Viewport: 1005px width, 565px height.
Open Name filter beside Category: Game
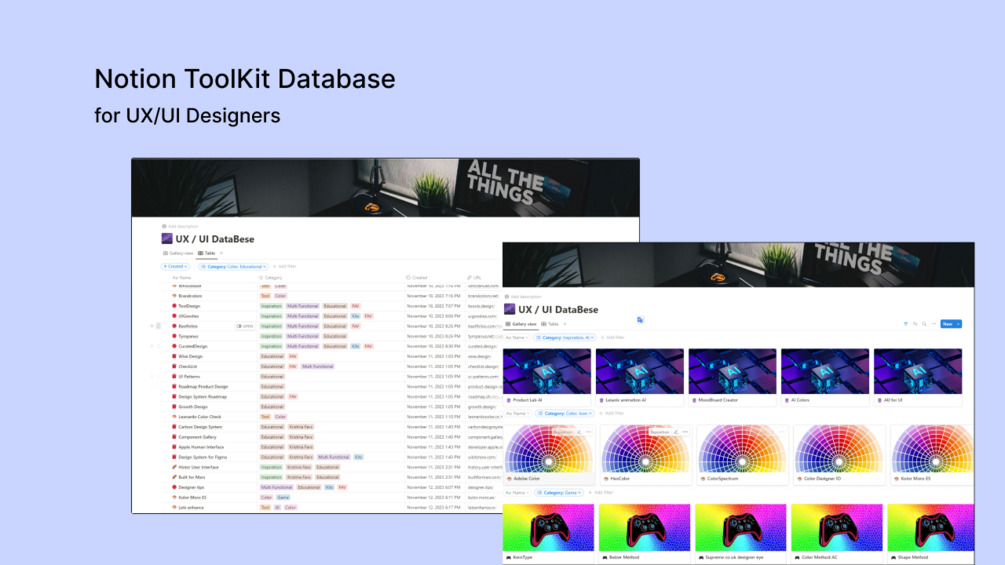(x=517, y=493)
